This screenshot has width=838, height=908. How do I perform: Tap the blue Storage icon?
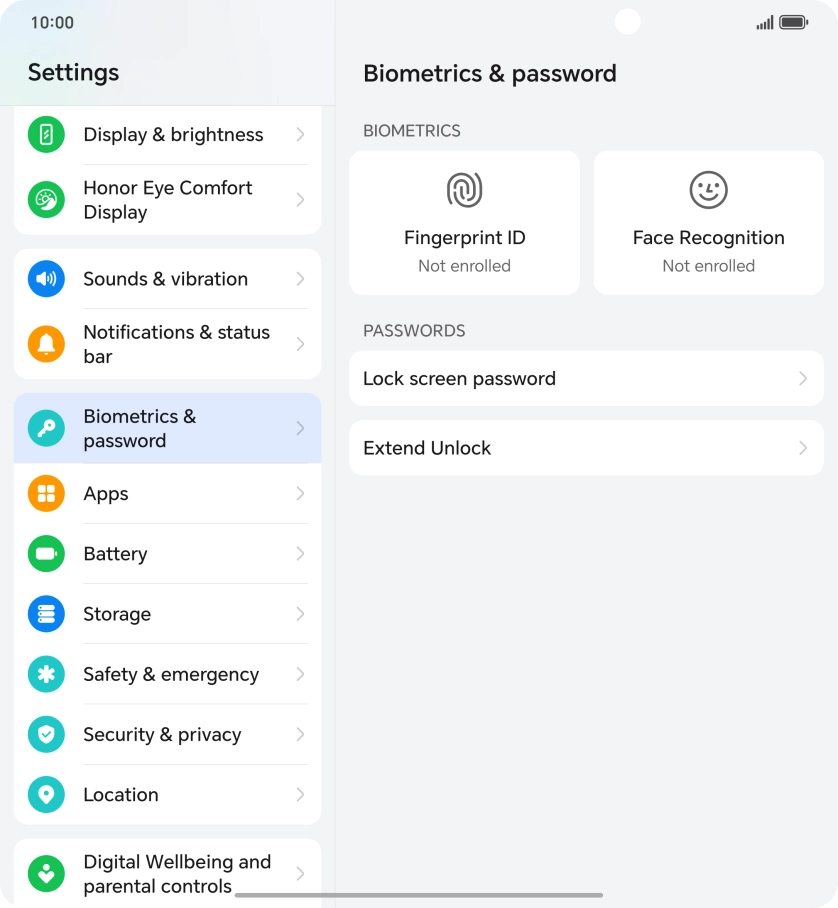click(46, 614)
